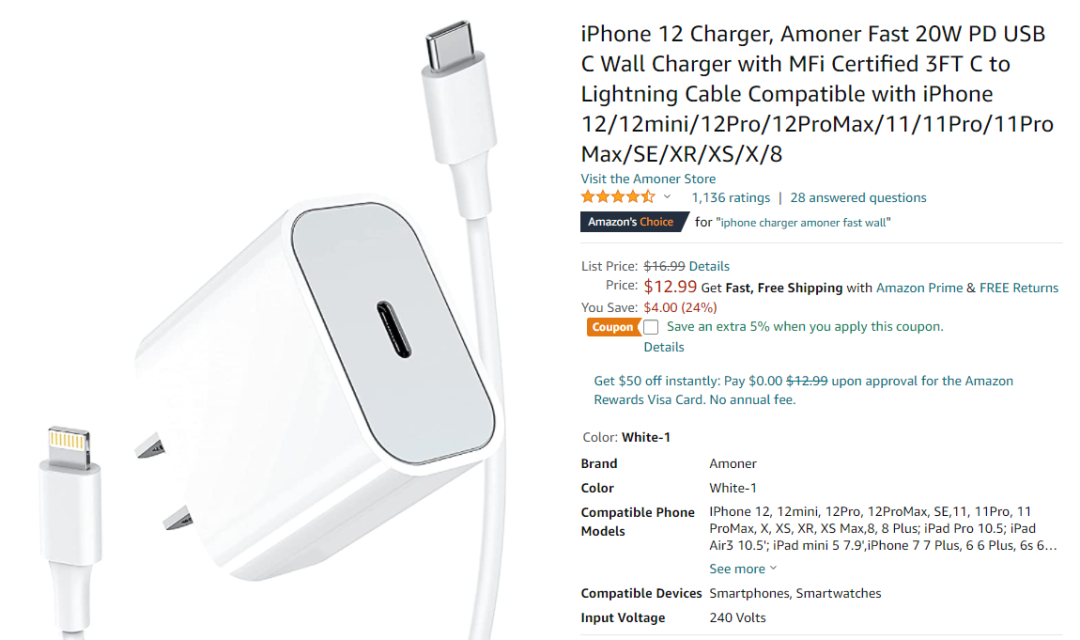Open Details link under coupon
Screen dimensions: 1080x640
click(663, 347)
